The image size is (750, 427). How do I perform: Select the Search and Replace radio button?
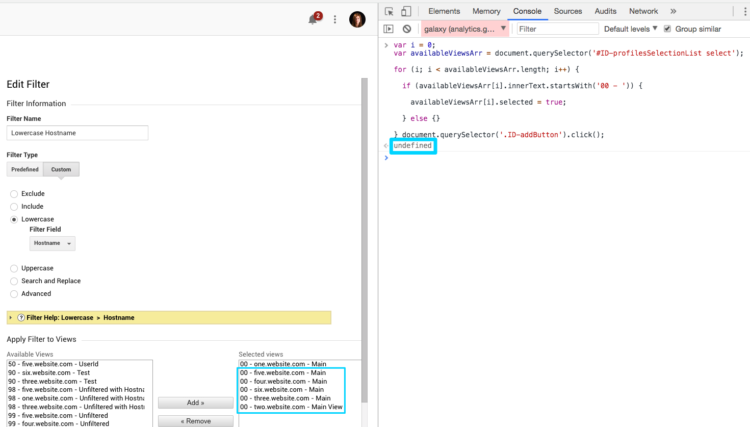click(x=14, y=281)
